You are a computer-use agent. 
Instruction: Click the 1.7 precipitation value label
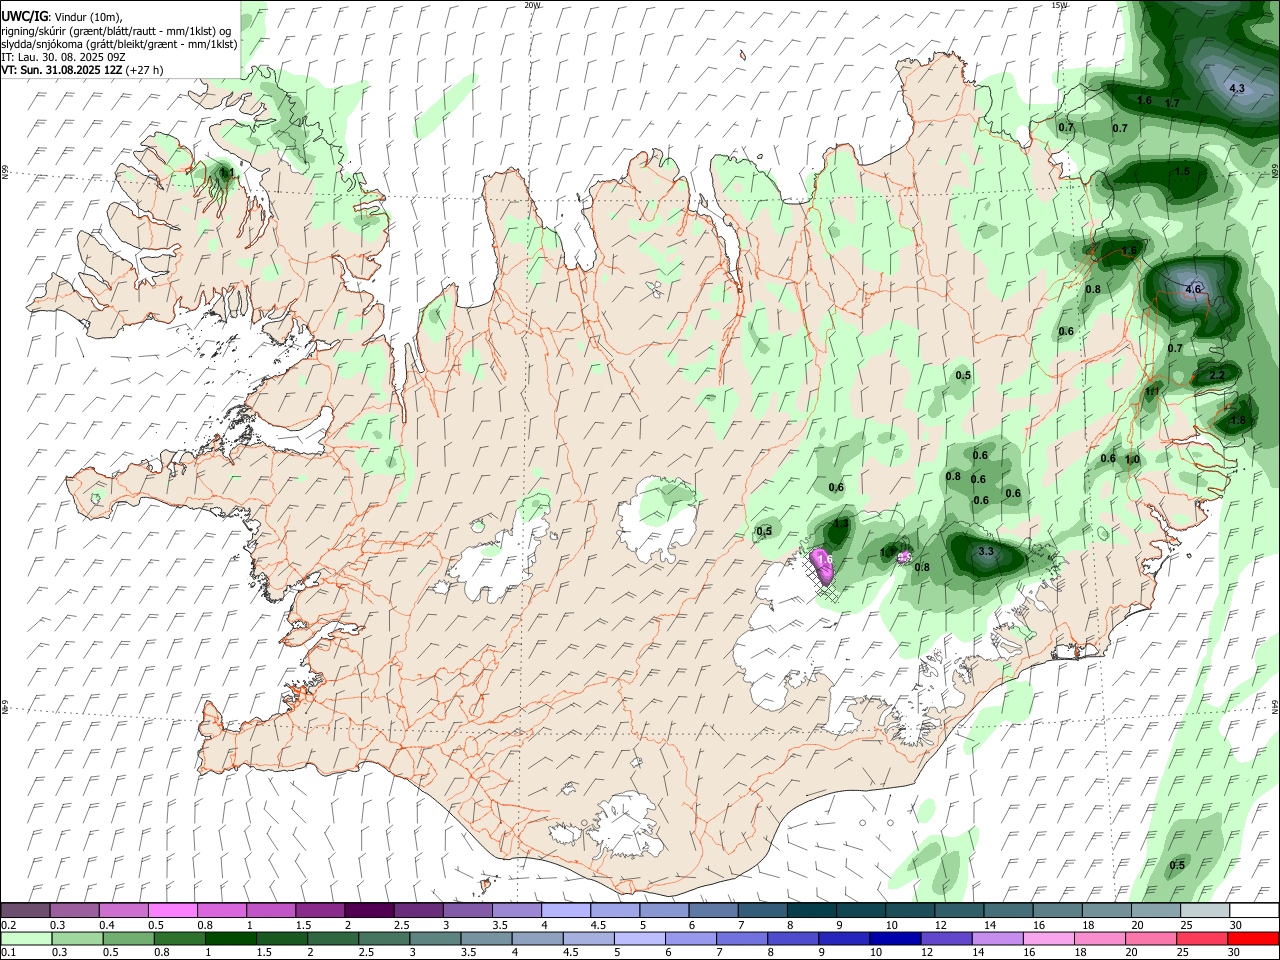pyautogui.click(x=1173, y=103)
